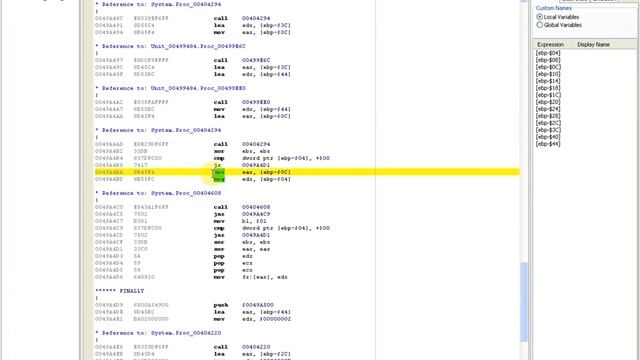
Task: Click the Proc_00499EE0 reference comment line
Action: click(x=170, y=88)
